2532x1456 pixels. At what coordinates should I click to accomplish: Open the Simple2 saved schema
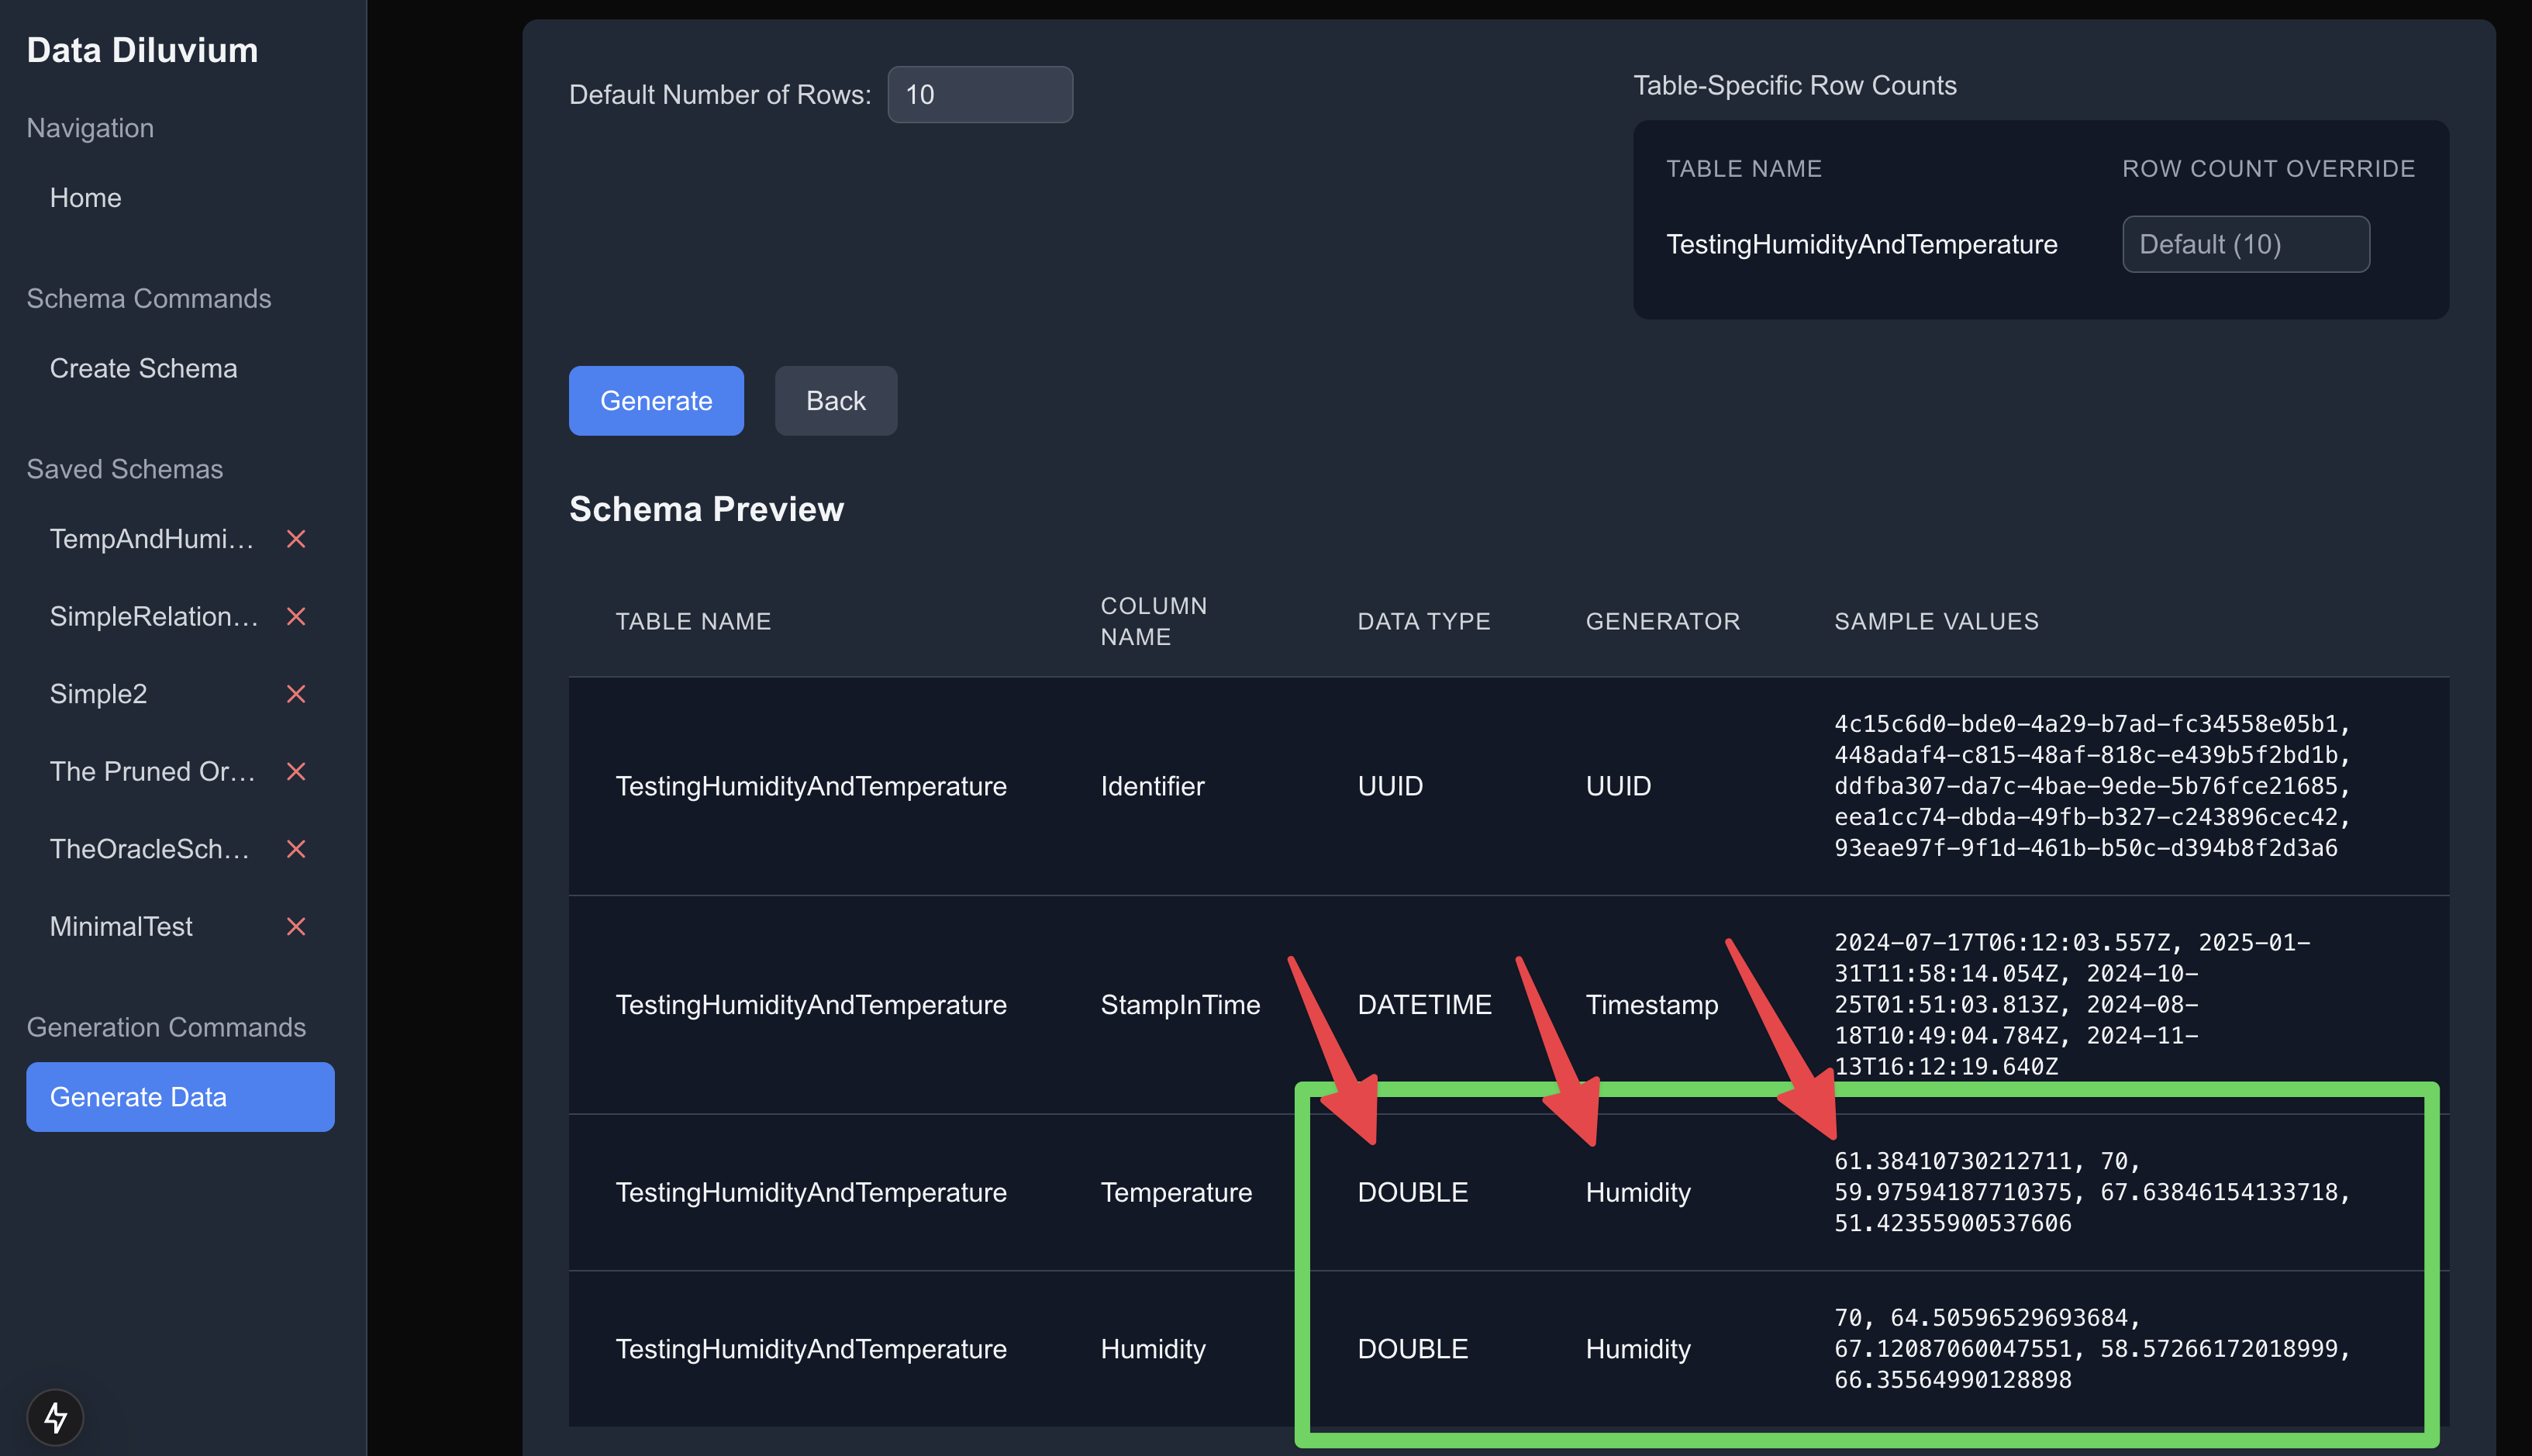point(98,694)
